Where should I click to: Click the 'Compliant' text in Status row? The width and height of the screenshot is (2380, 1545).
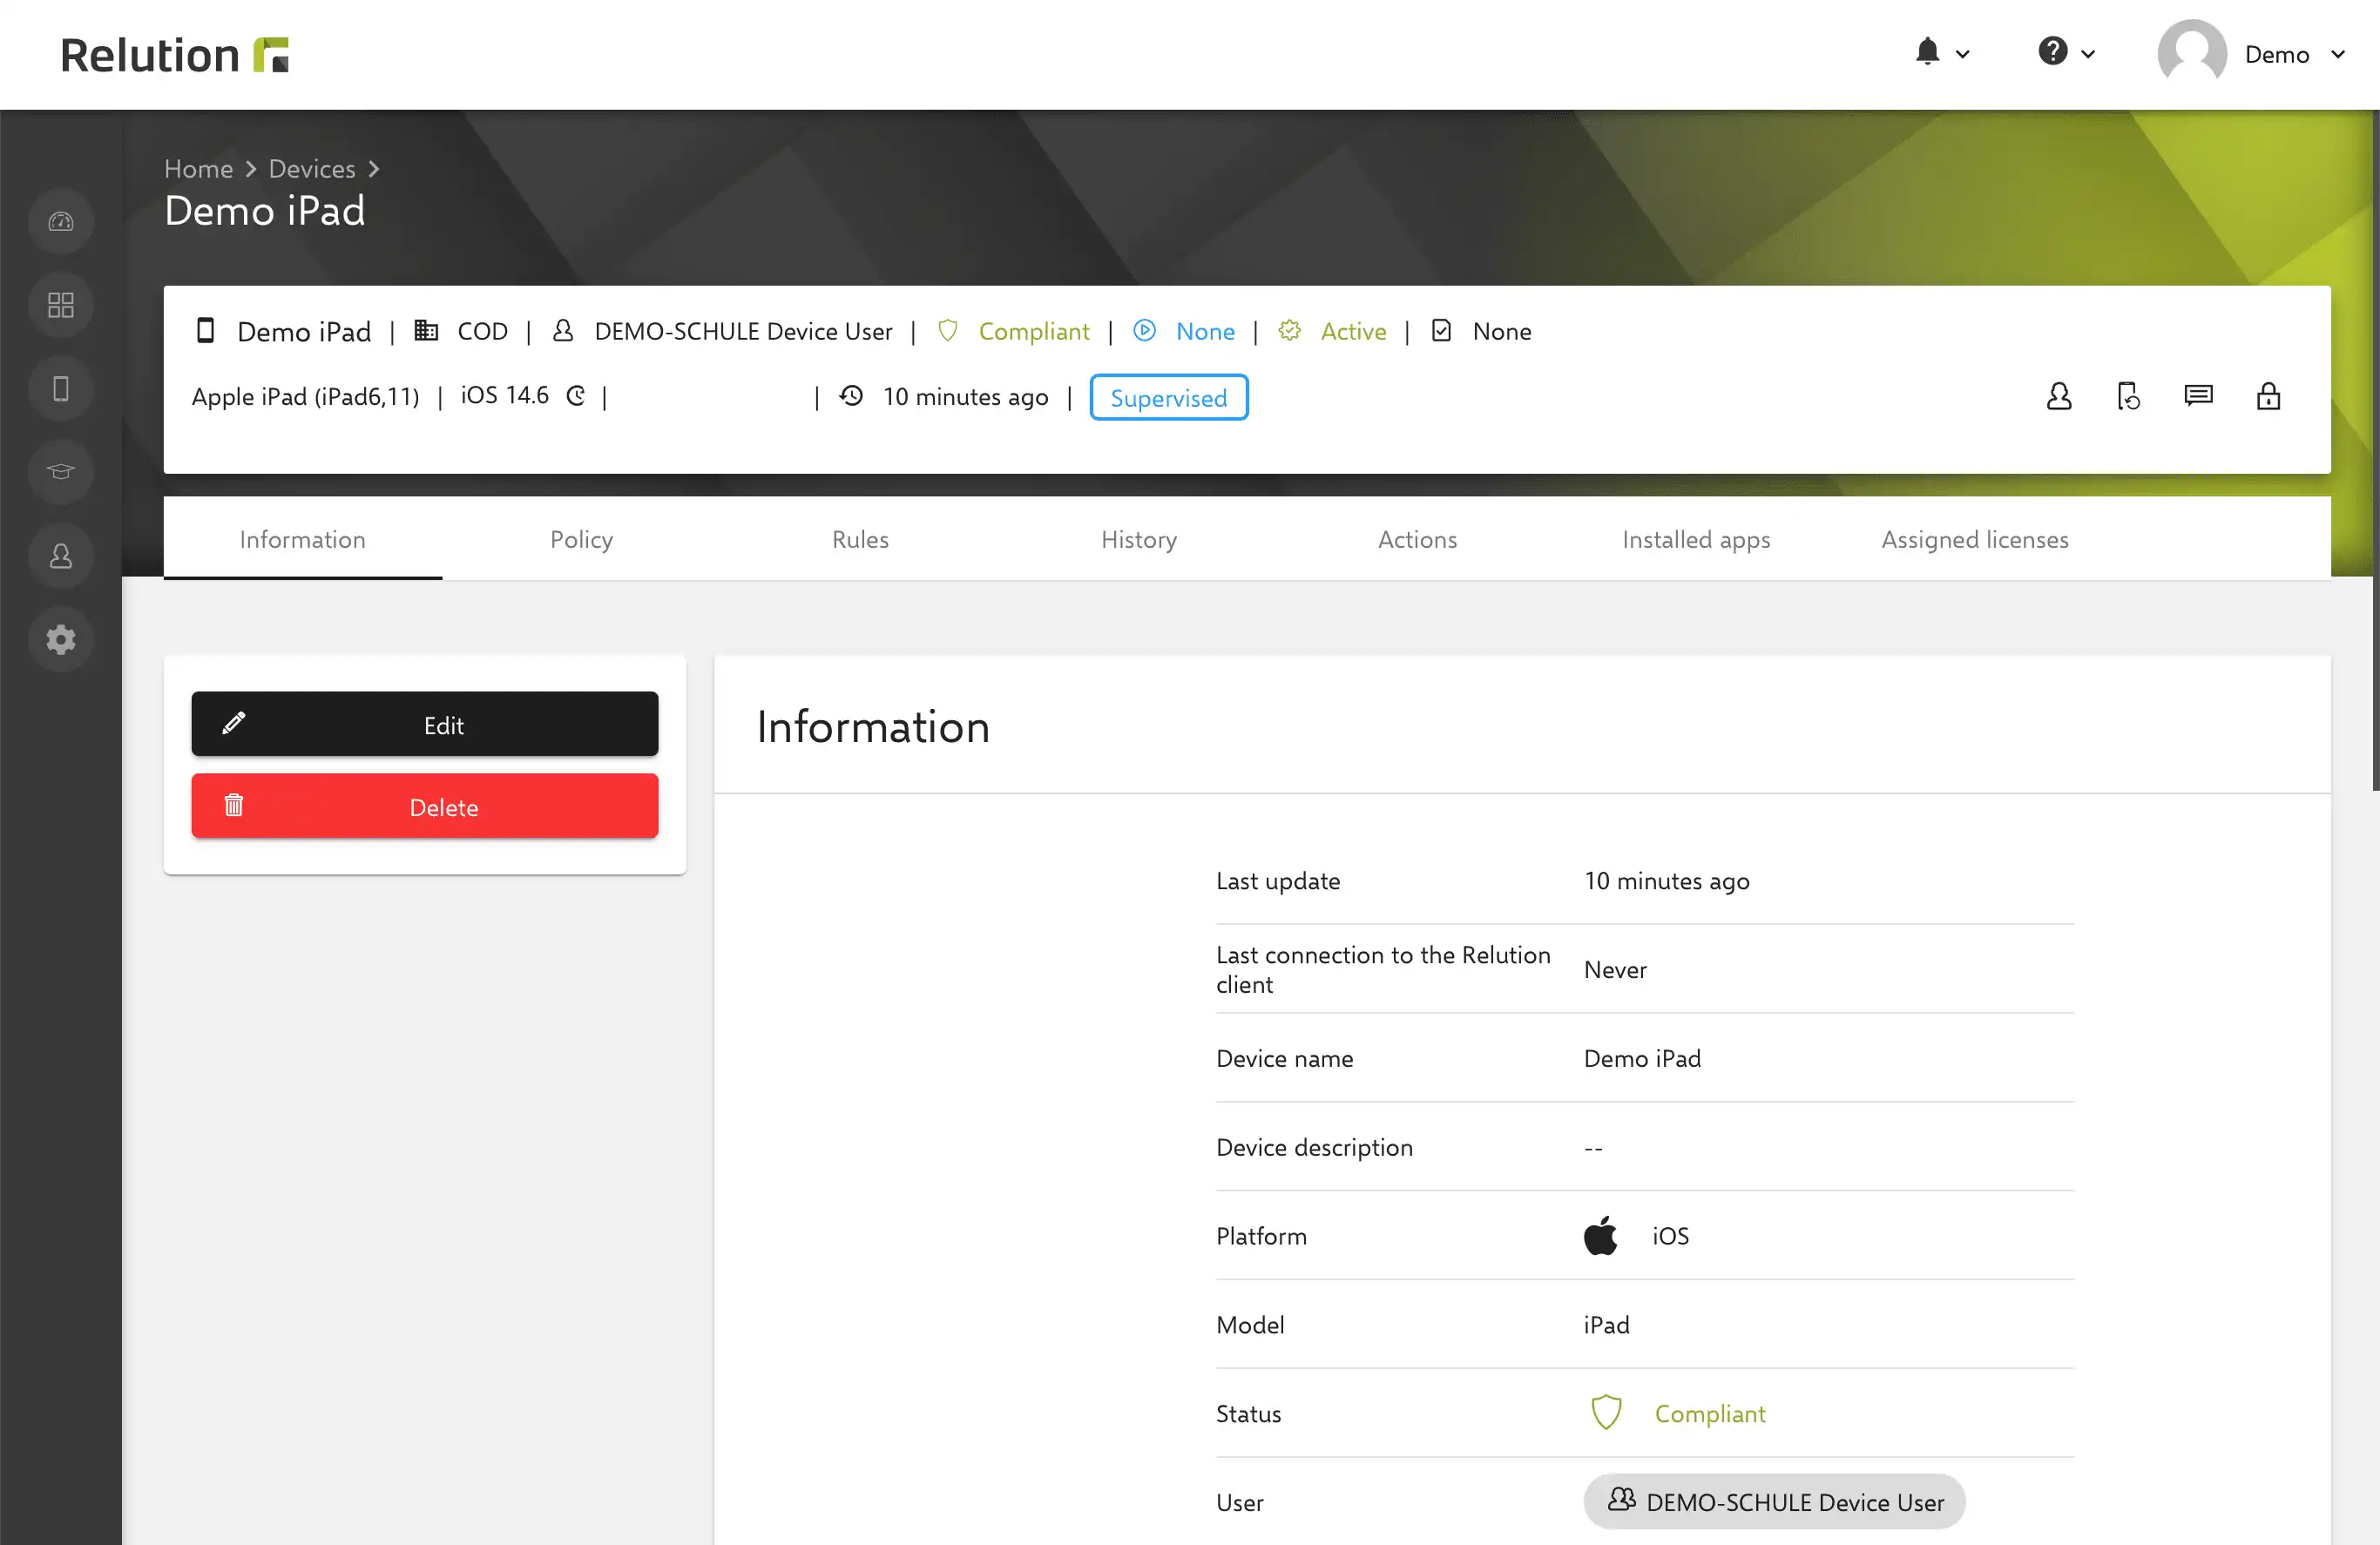coord(1709,1413)
